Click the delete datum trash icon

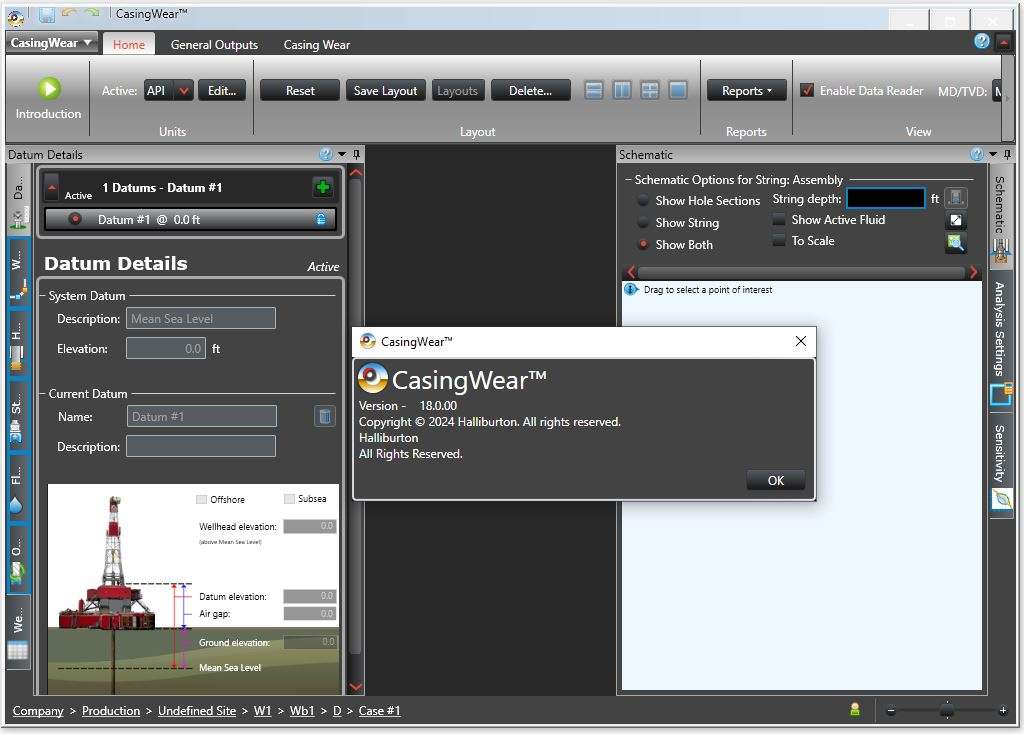tap(325, 416)
